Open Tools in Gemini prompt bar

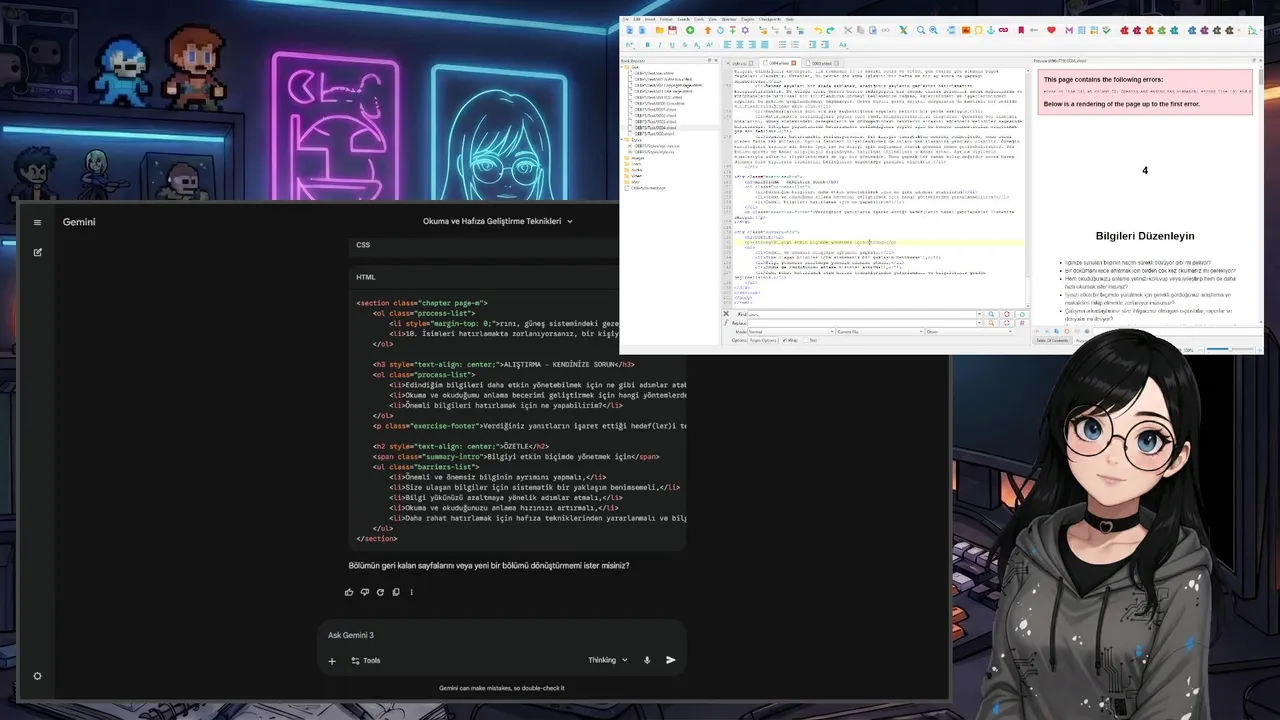click(x=365, y=660)
